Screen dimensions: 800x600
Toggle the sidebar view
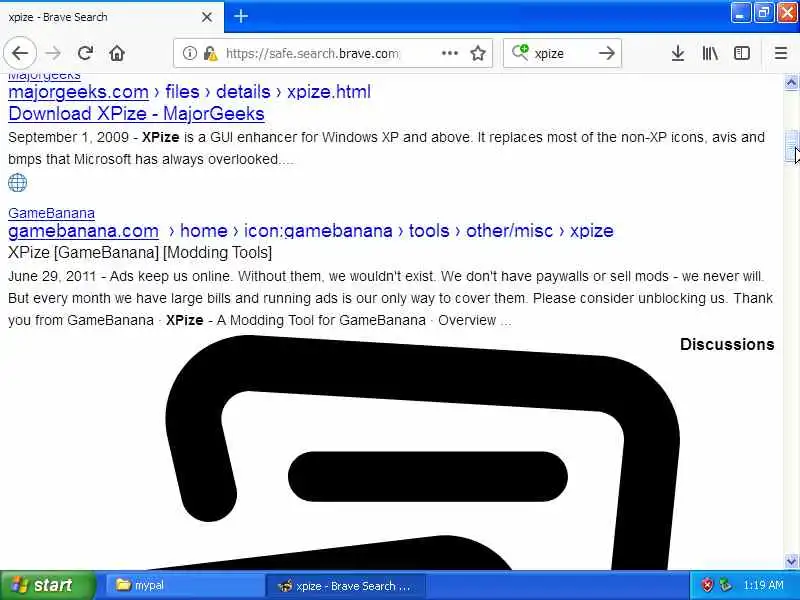pos(742,53)
